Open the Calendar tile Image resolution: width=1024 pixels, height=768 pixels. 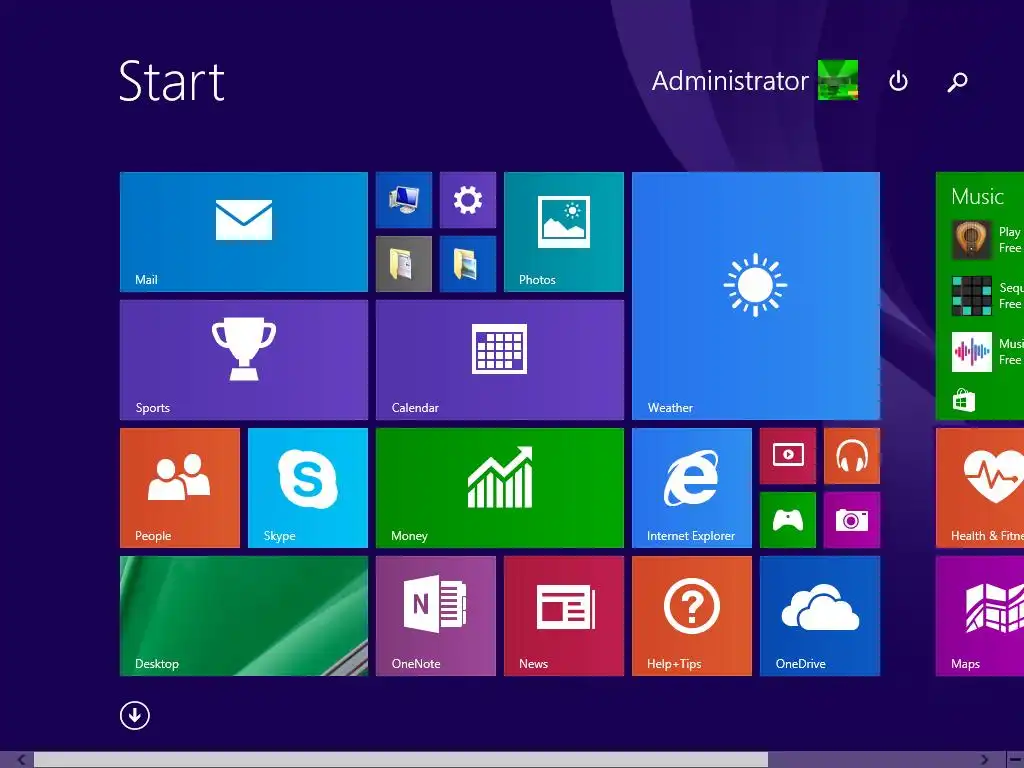click(500, 360)
